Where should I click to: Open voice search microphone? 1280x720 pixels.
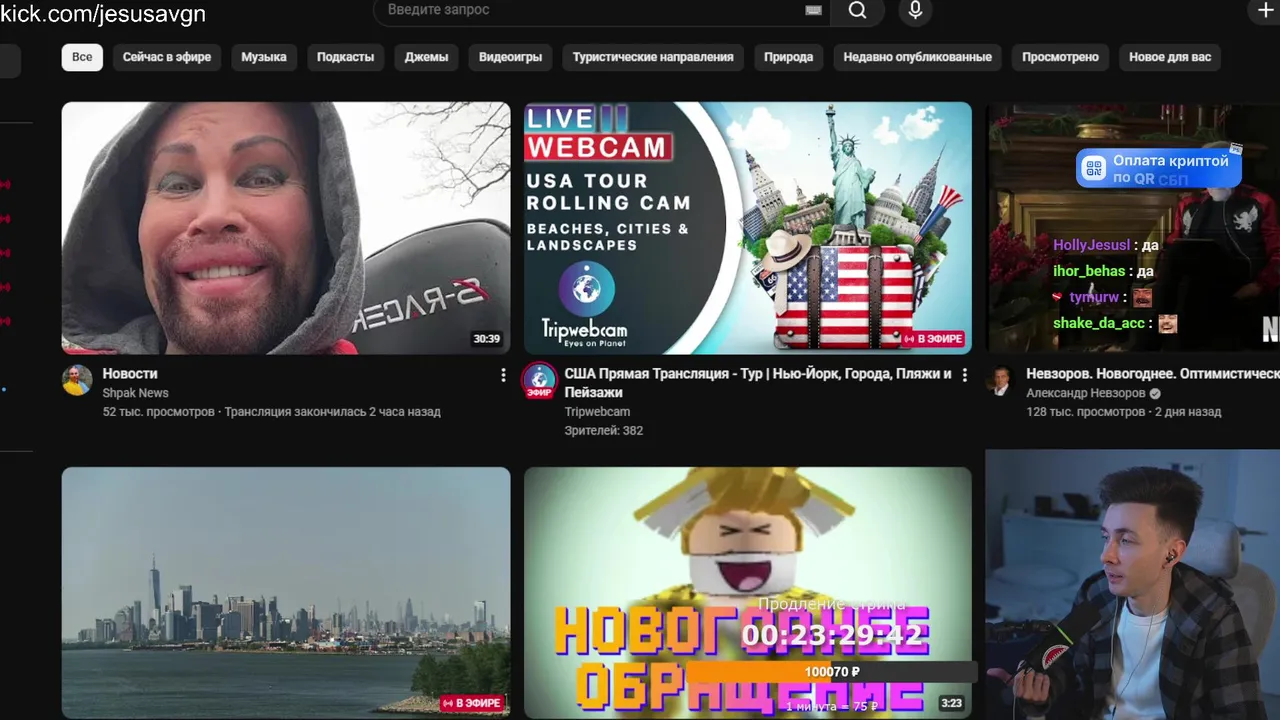click(914, 10)
